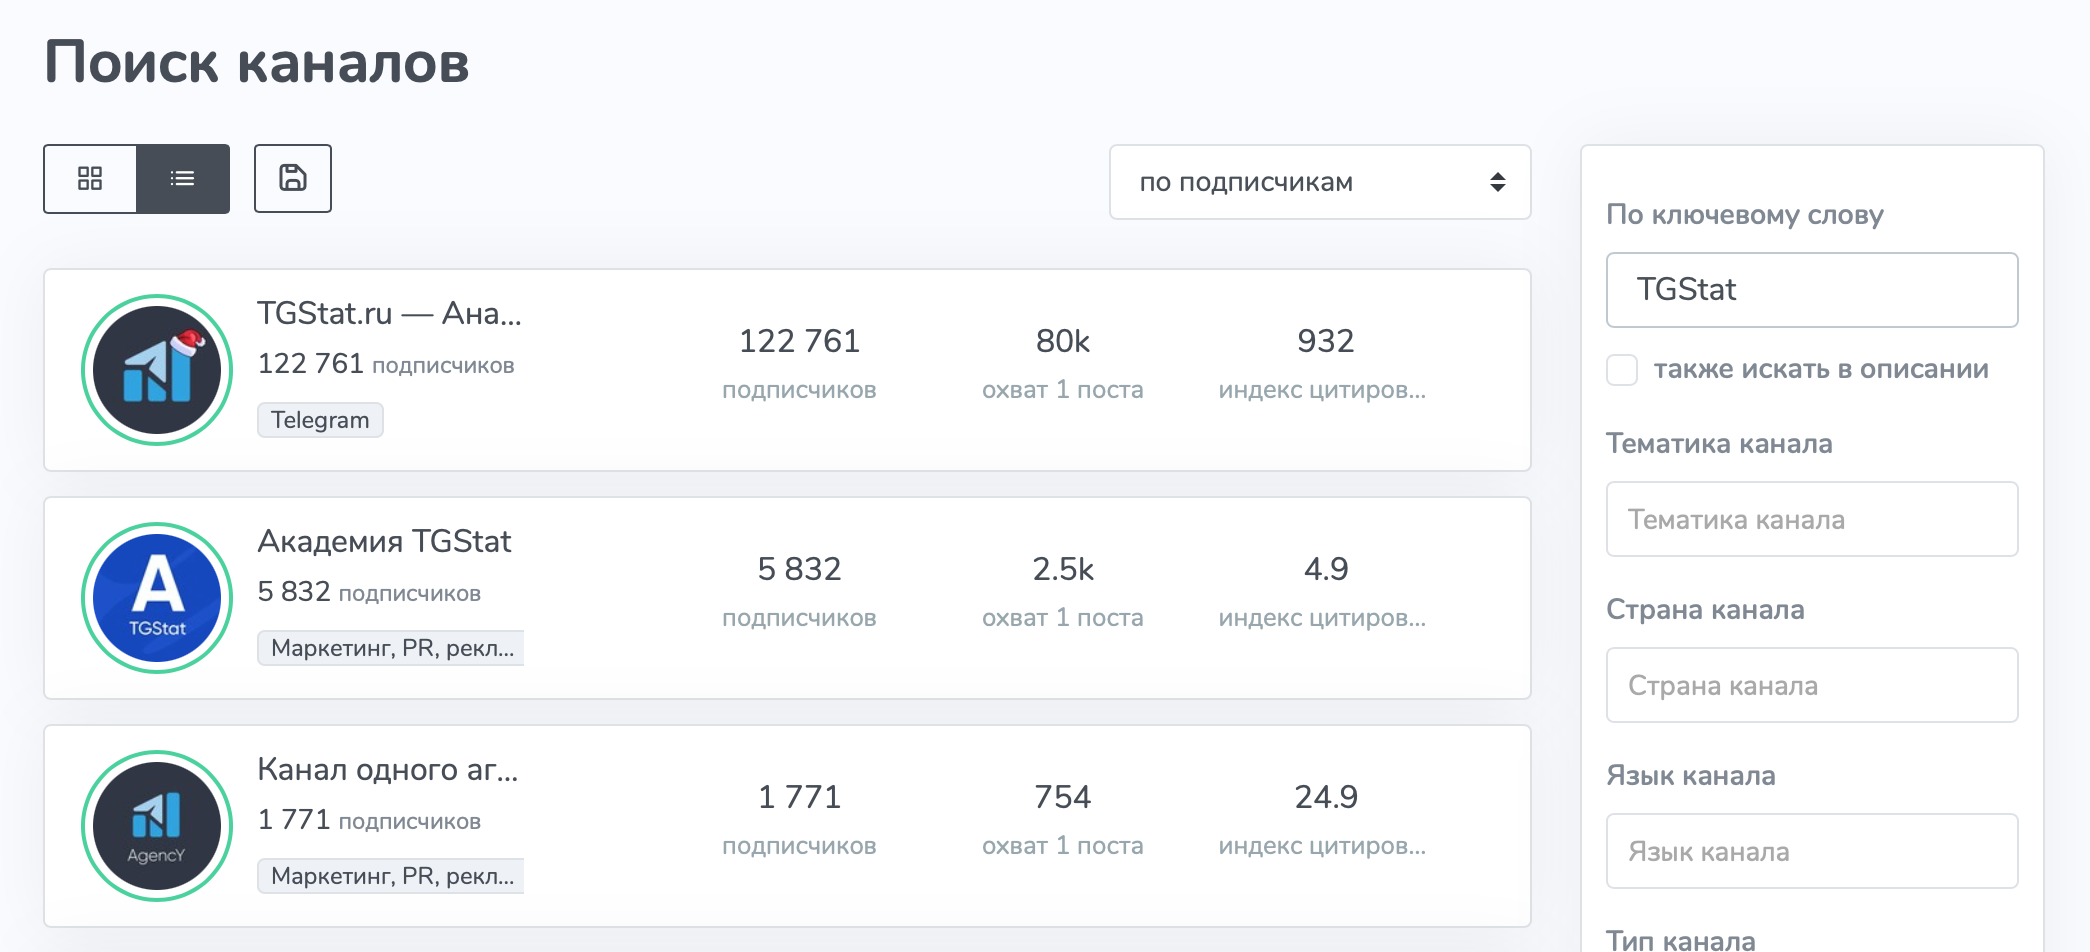
Task: Enable 'также искать в описании' checkbox
Action: click(1622, 370)
